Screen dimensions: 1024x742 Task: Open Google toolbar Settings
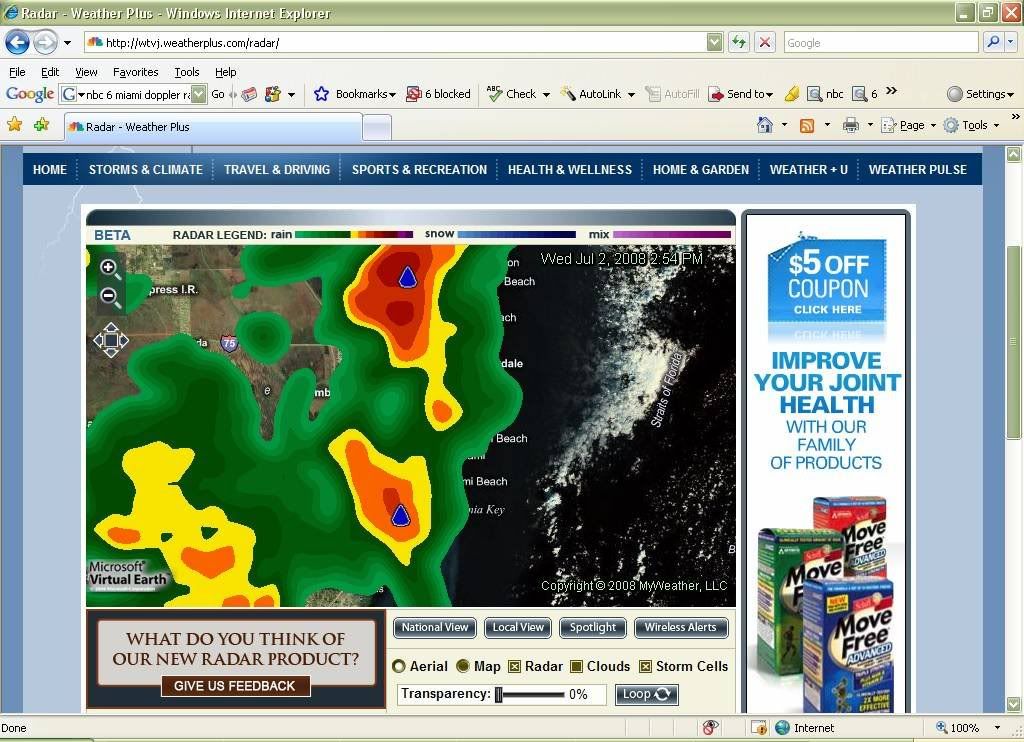pos(980,94)
